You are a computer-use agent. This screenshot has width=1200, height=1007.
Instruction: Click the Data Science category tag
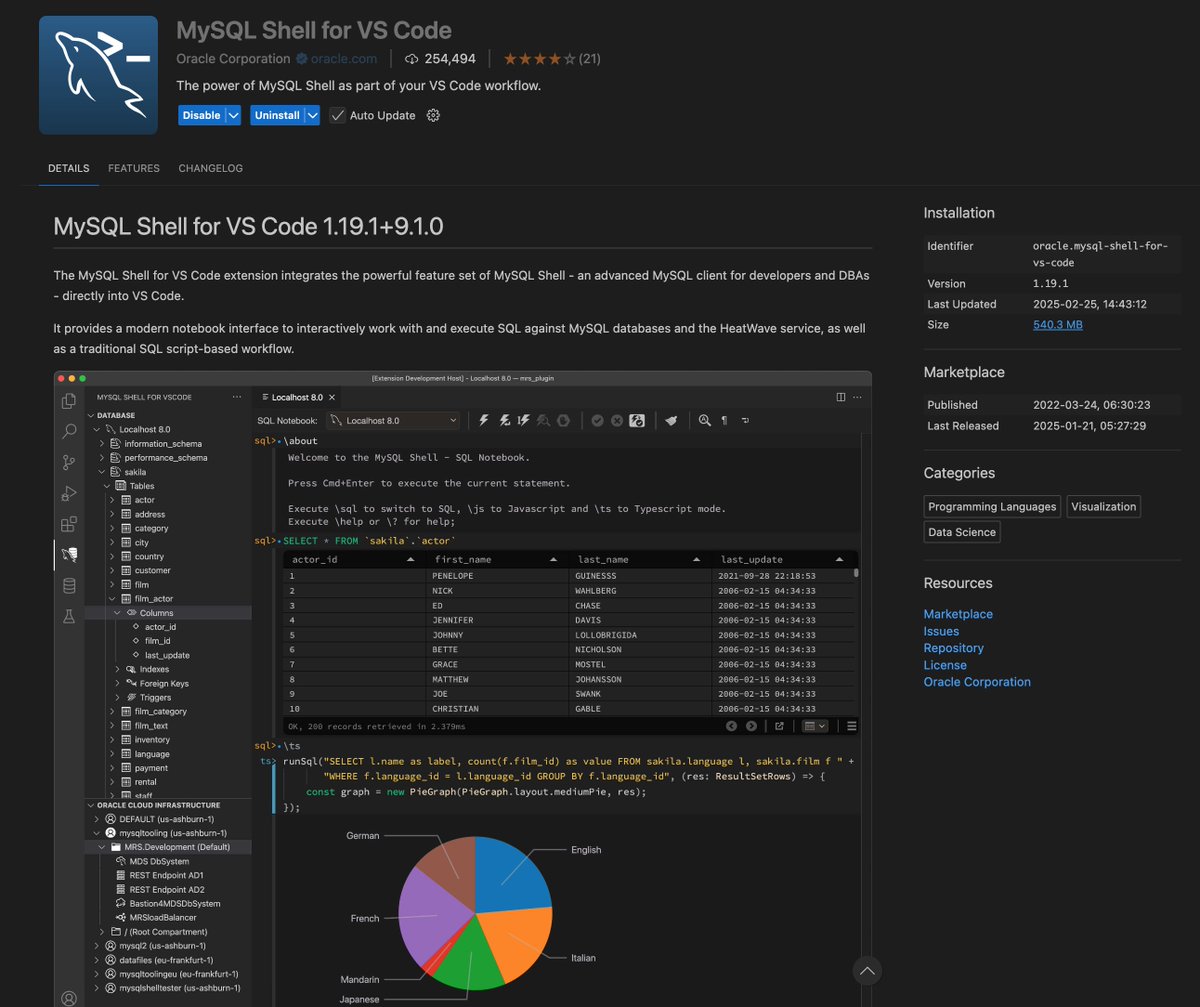point(962,533)
